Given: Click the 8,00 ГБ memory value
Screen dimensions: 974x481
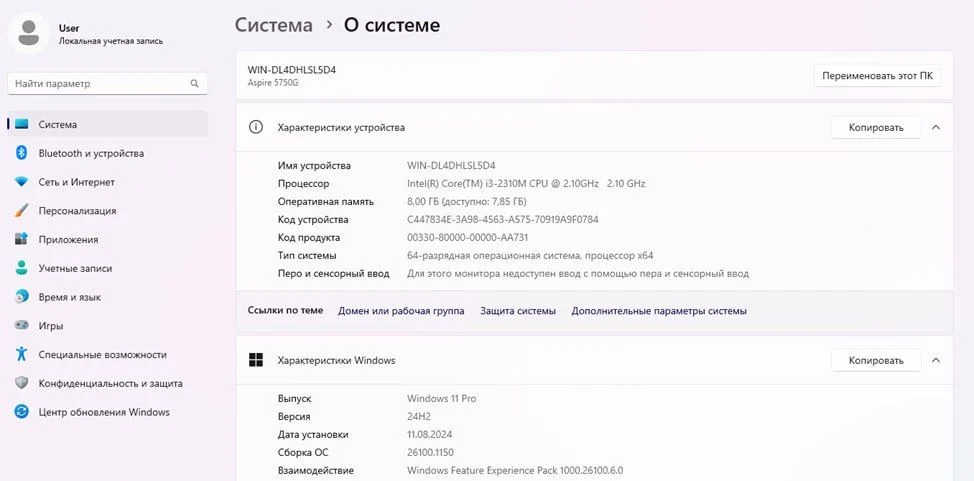Looking at the screenshot, I should click(x=467, y=201).
